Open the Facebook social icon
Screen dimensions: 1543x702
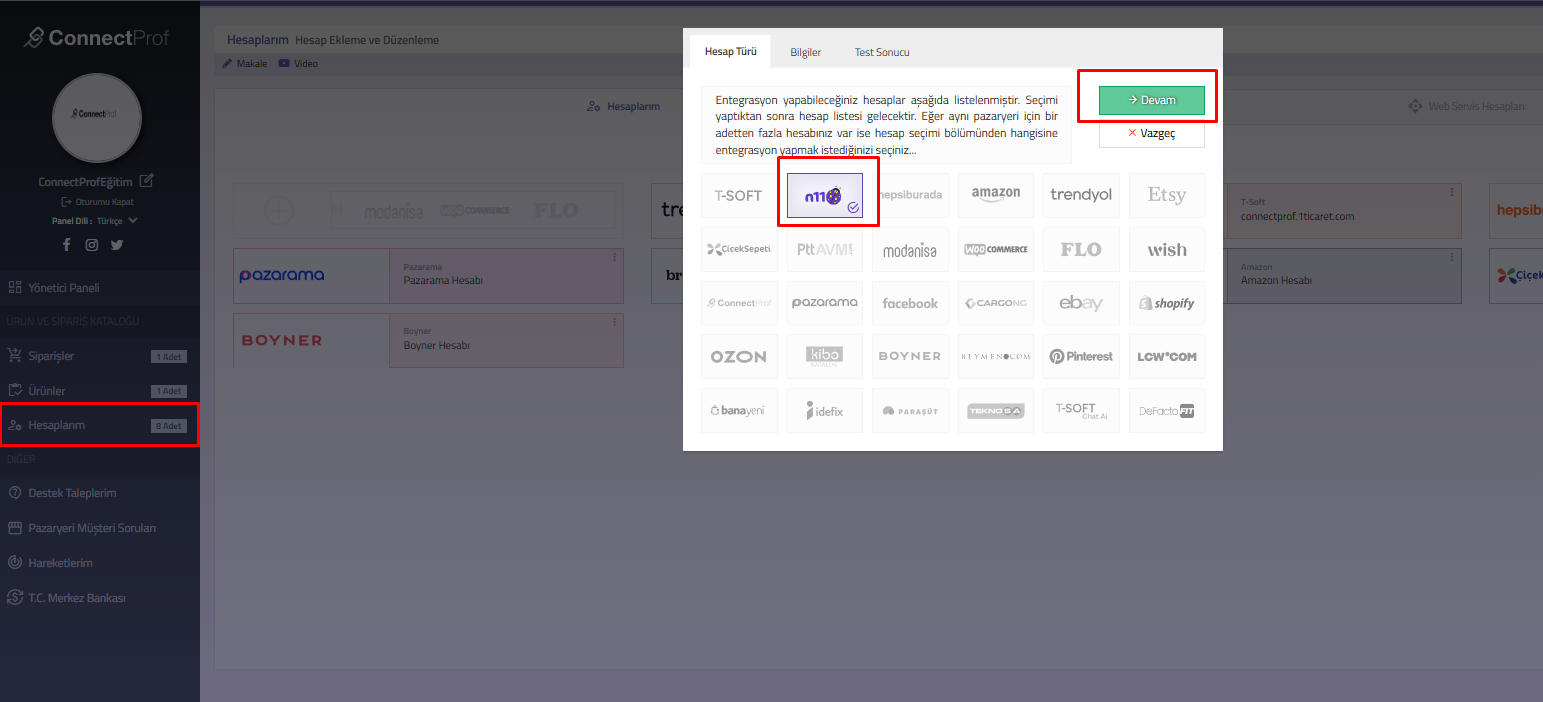(x=67, y=245)
